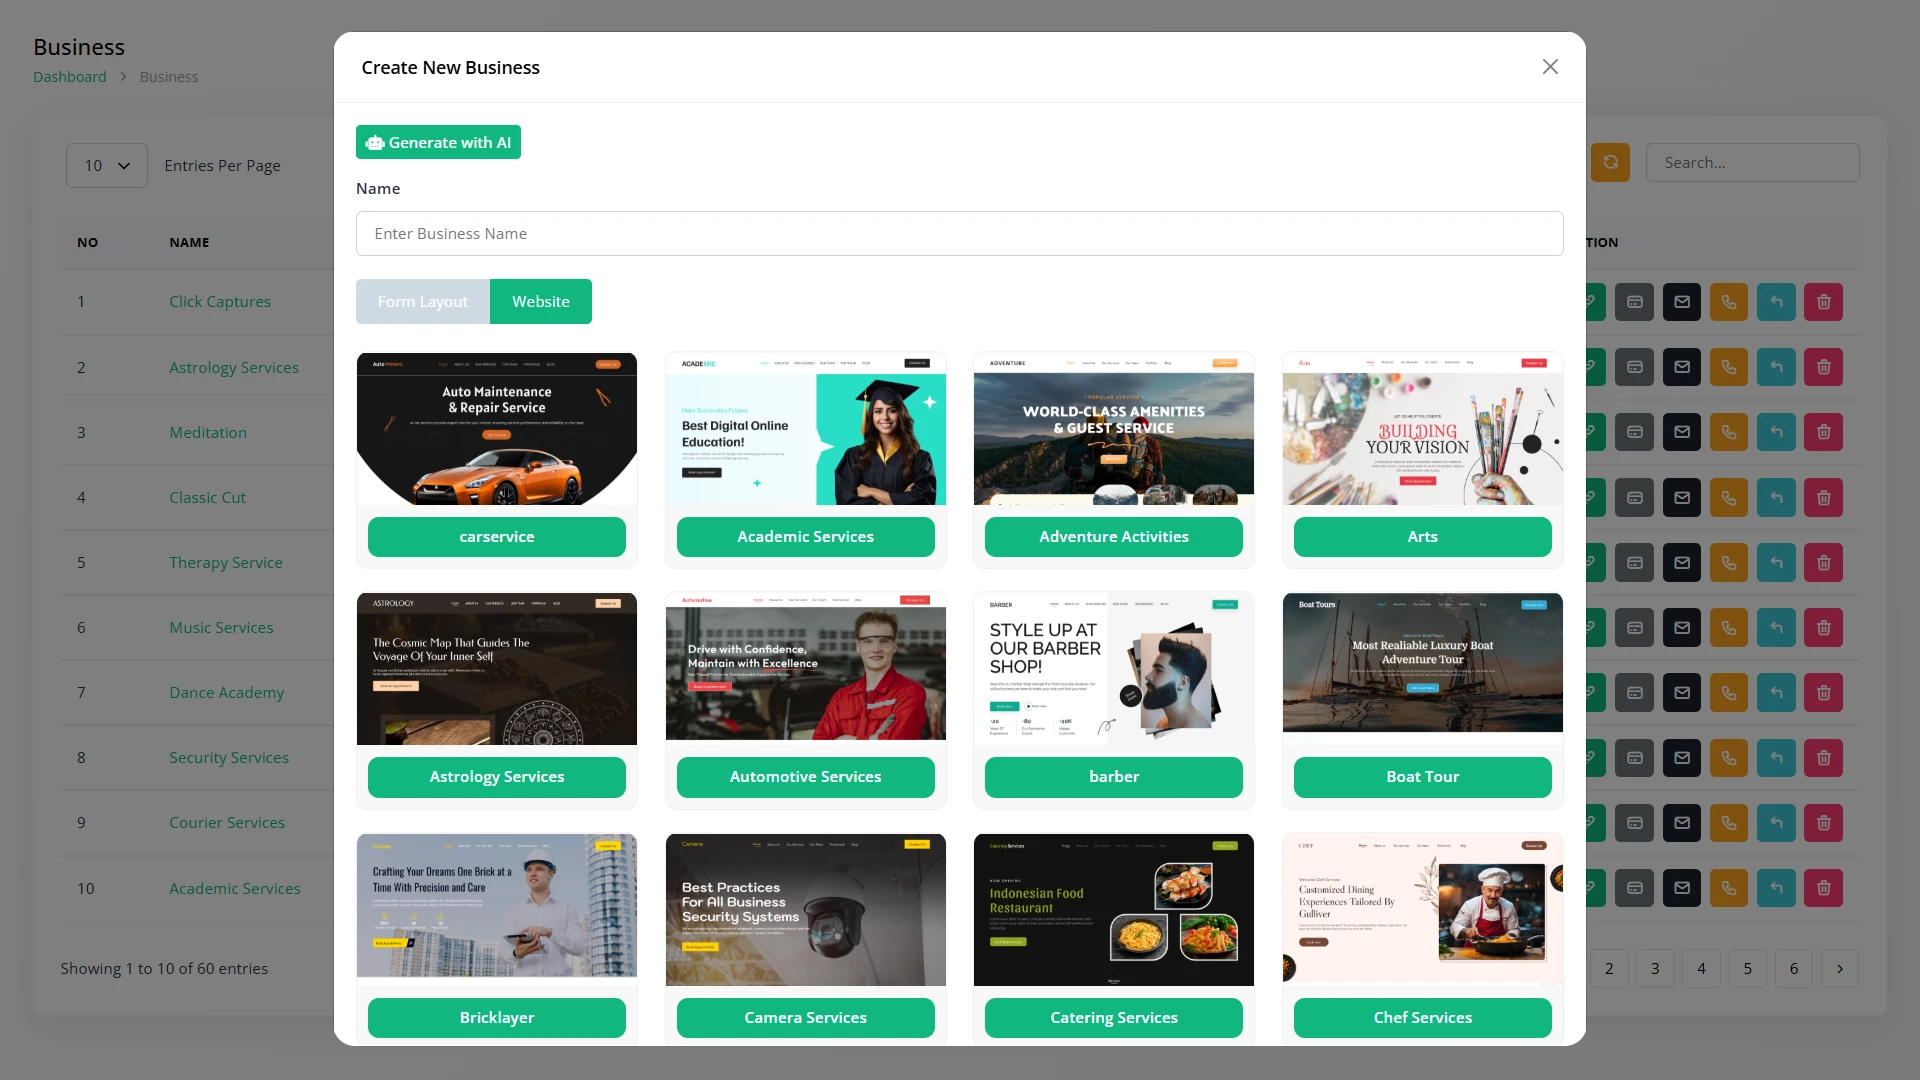
Task: Select the Astrology Services template button
Action: (497, 777)
